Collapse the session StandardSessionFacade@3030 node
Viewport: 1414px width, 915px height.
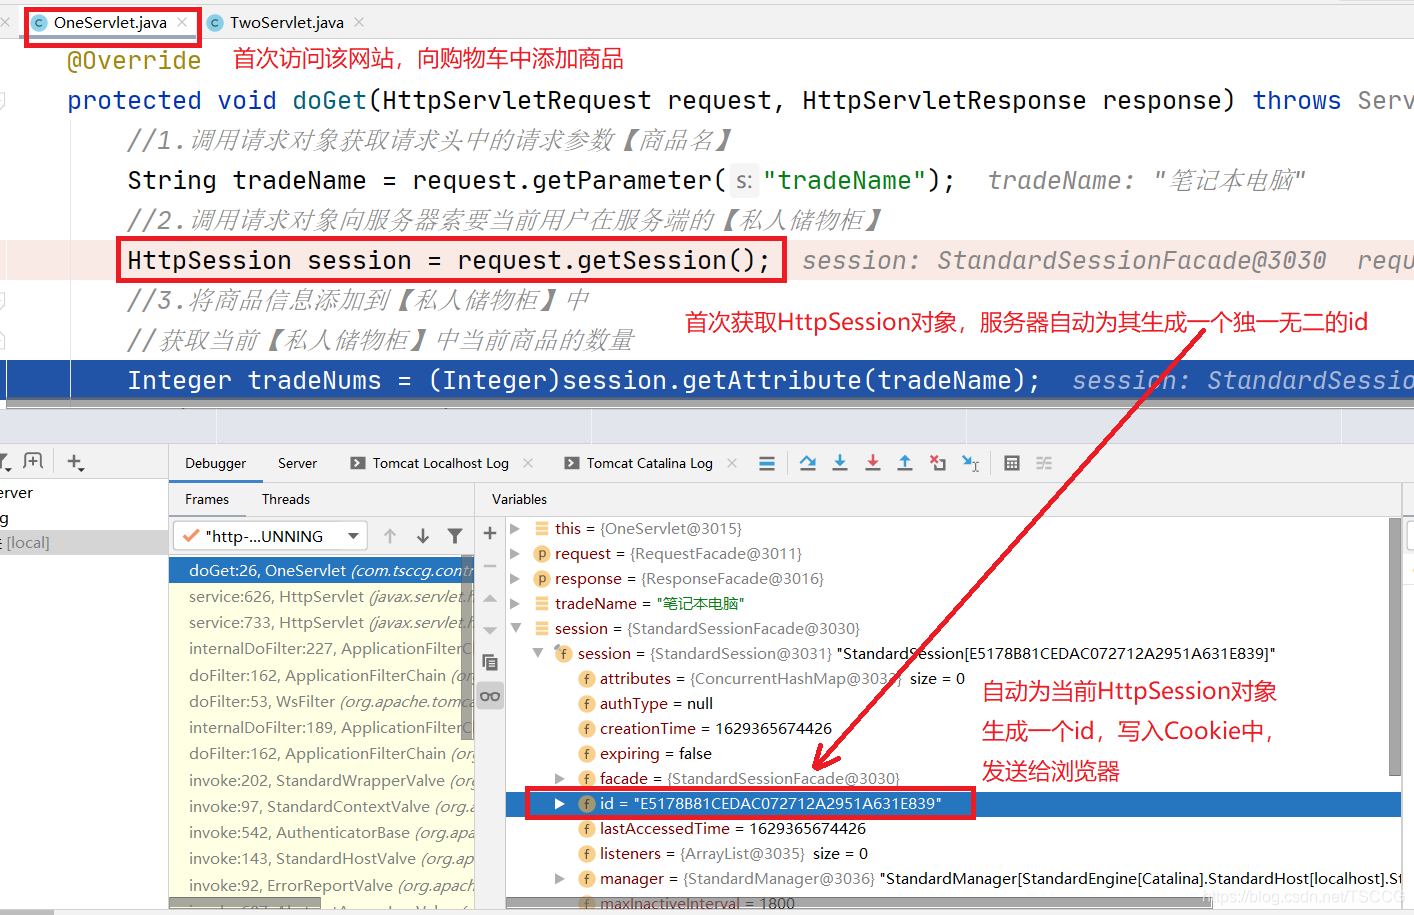[x=516, y=628]
